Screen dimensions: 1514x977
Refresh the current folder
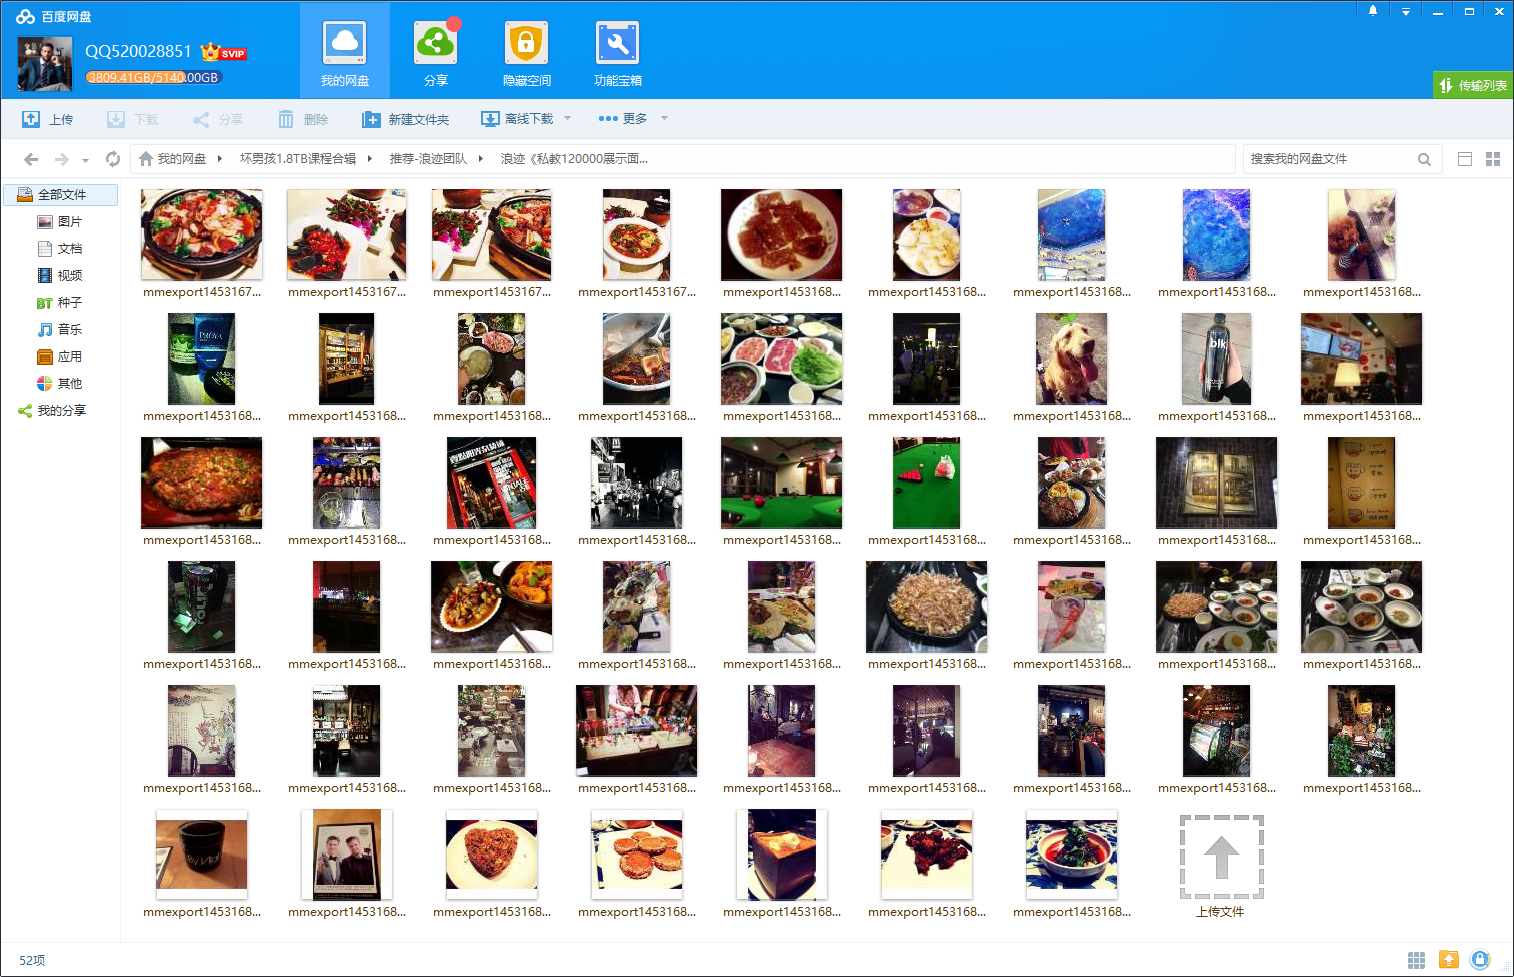(x=113, y=159)
